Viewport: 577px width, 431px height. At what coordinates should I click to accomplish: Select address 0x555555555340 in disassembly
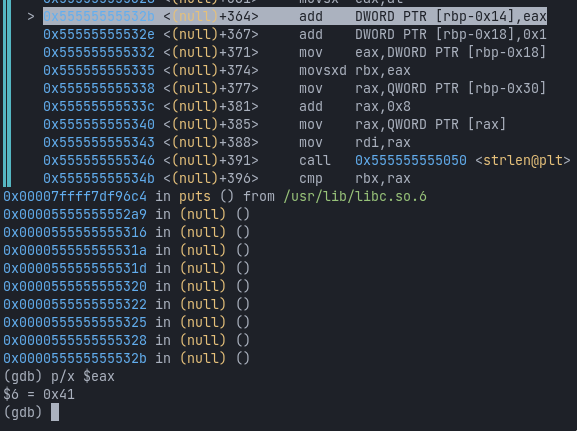click(x=99, y=125)
